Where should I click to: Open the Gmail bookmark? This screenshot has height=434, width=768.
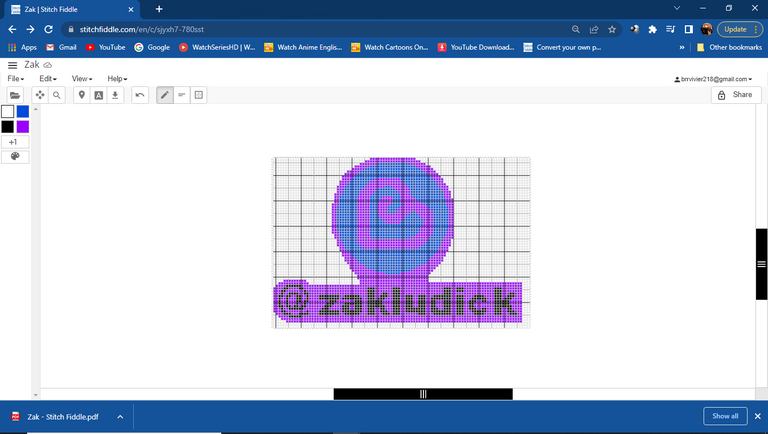61,48
